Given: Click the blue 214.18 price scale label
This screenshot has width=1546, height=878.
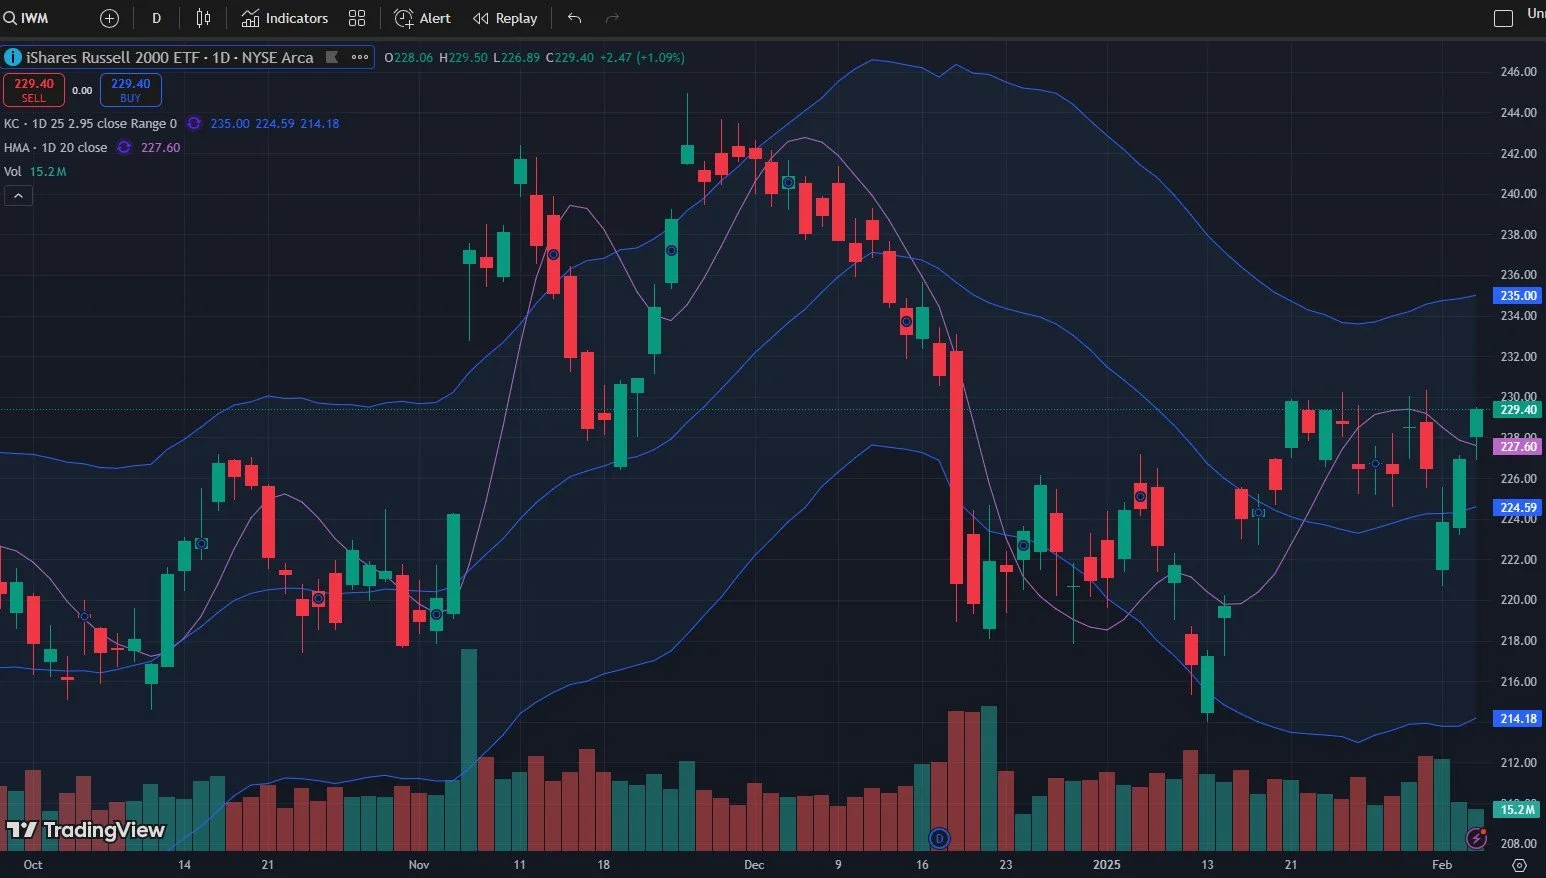Looking at the screenshot, I should click(1518, 719).
